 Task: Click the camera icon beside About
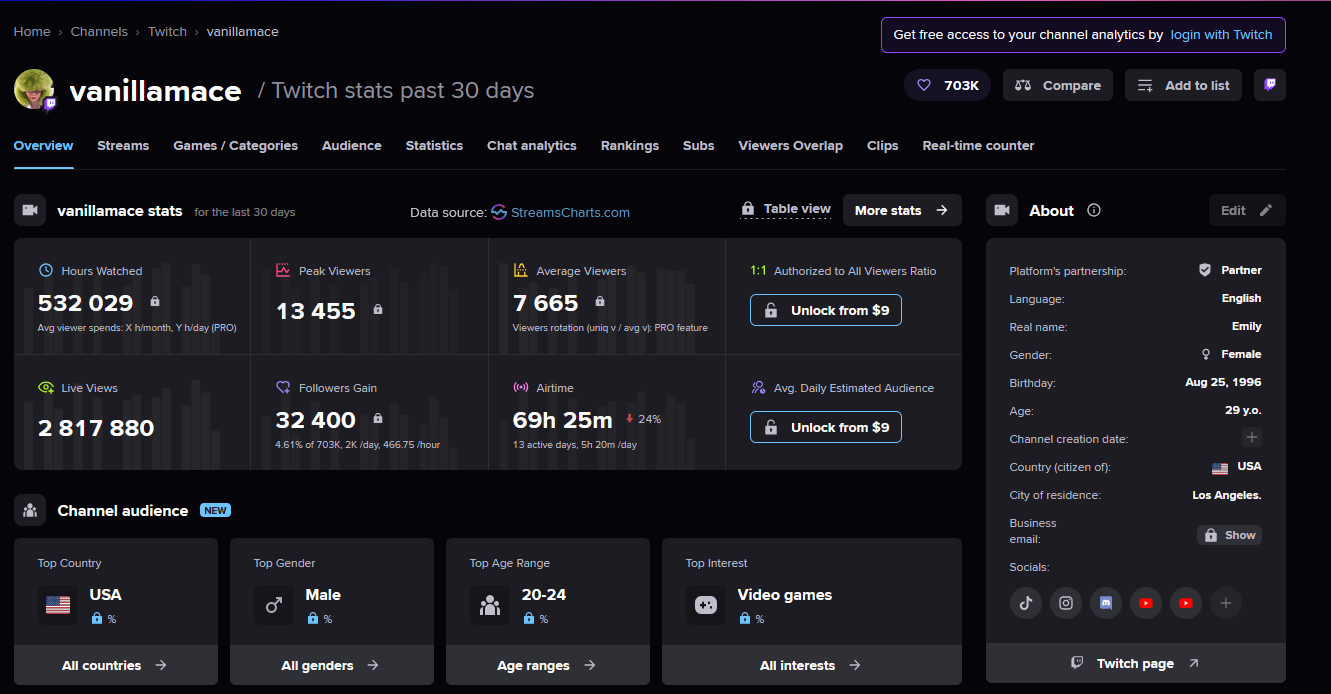click(1002, 210)
